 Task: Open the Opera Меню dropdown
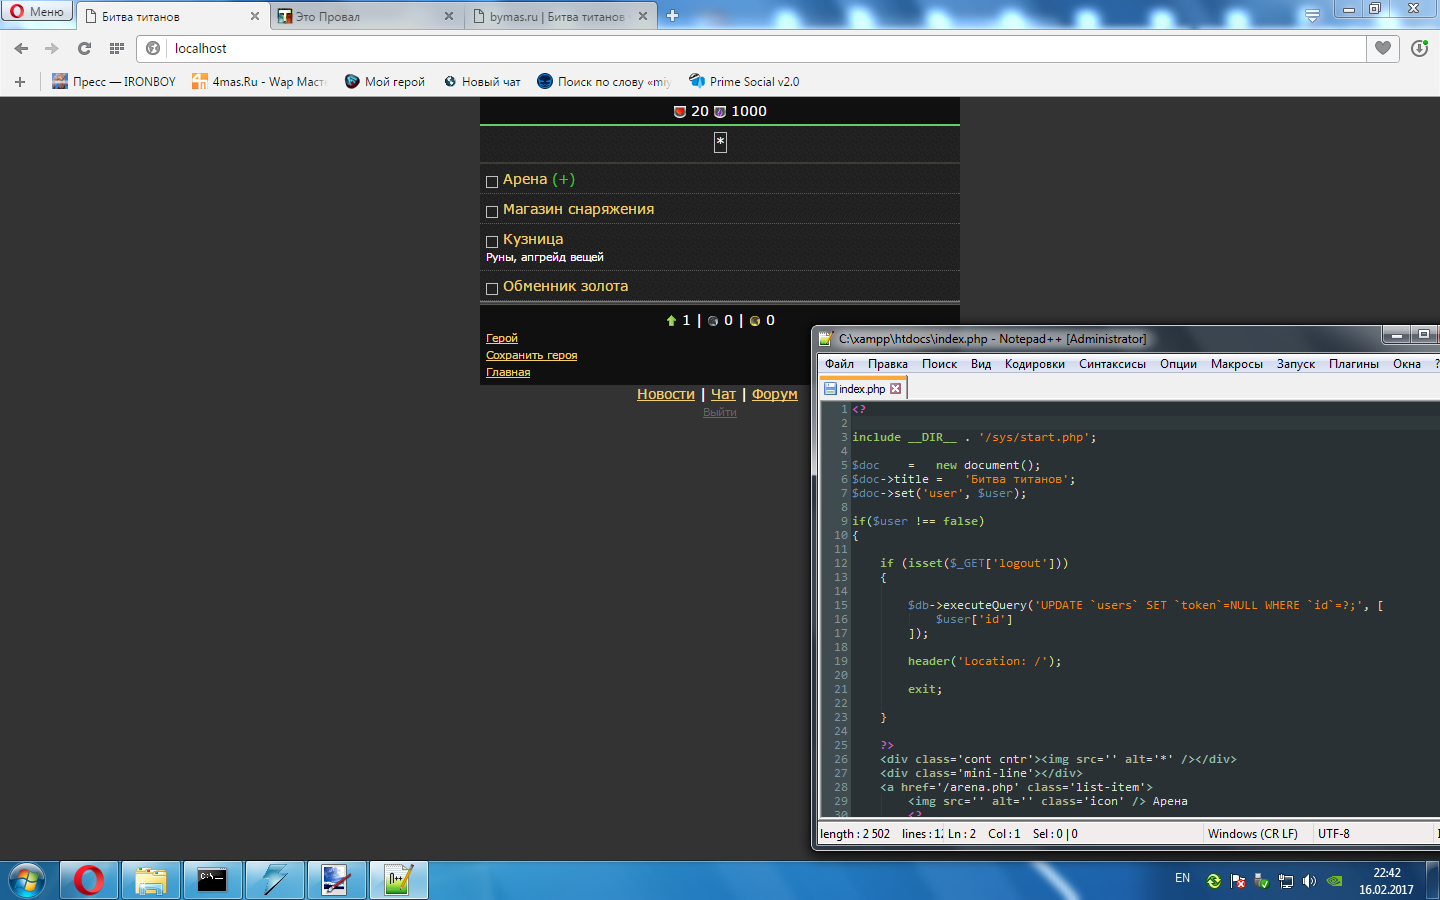click(37, 12)
